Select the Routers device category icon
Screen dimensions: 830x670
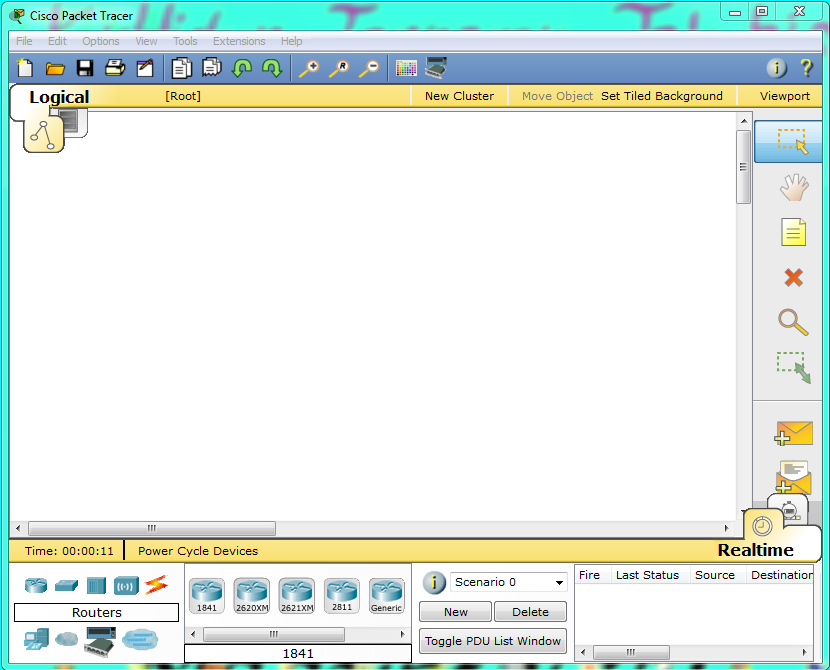36,585
